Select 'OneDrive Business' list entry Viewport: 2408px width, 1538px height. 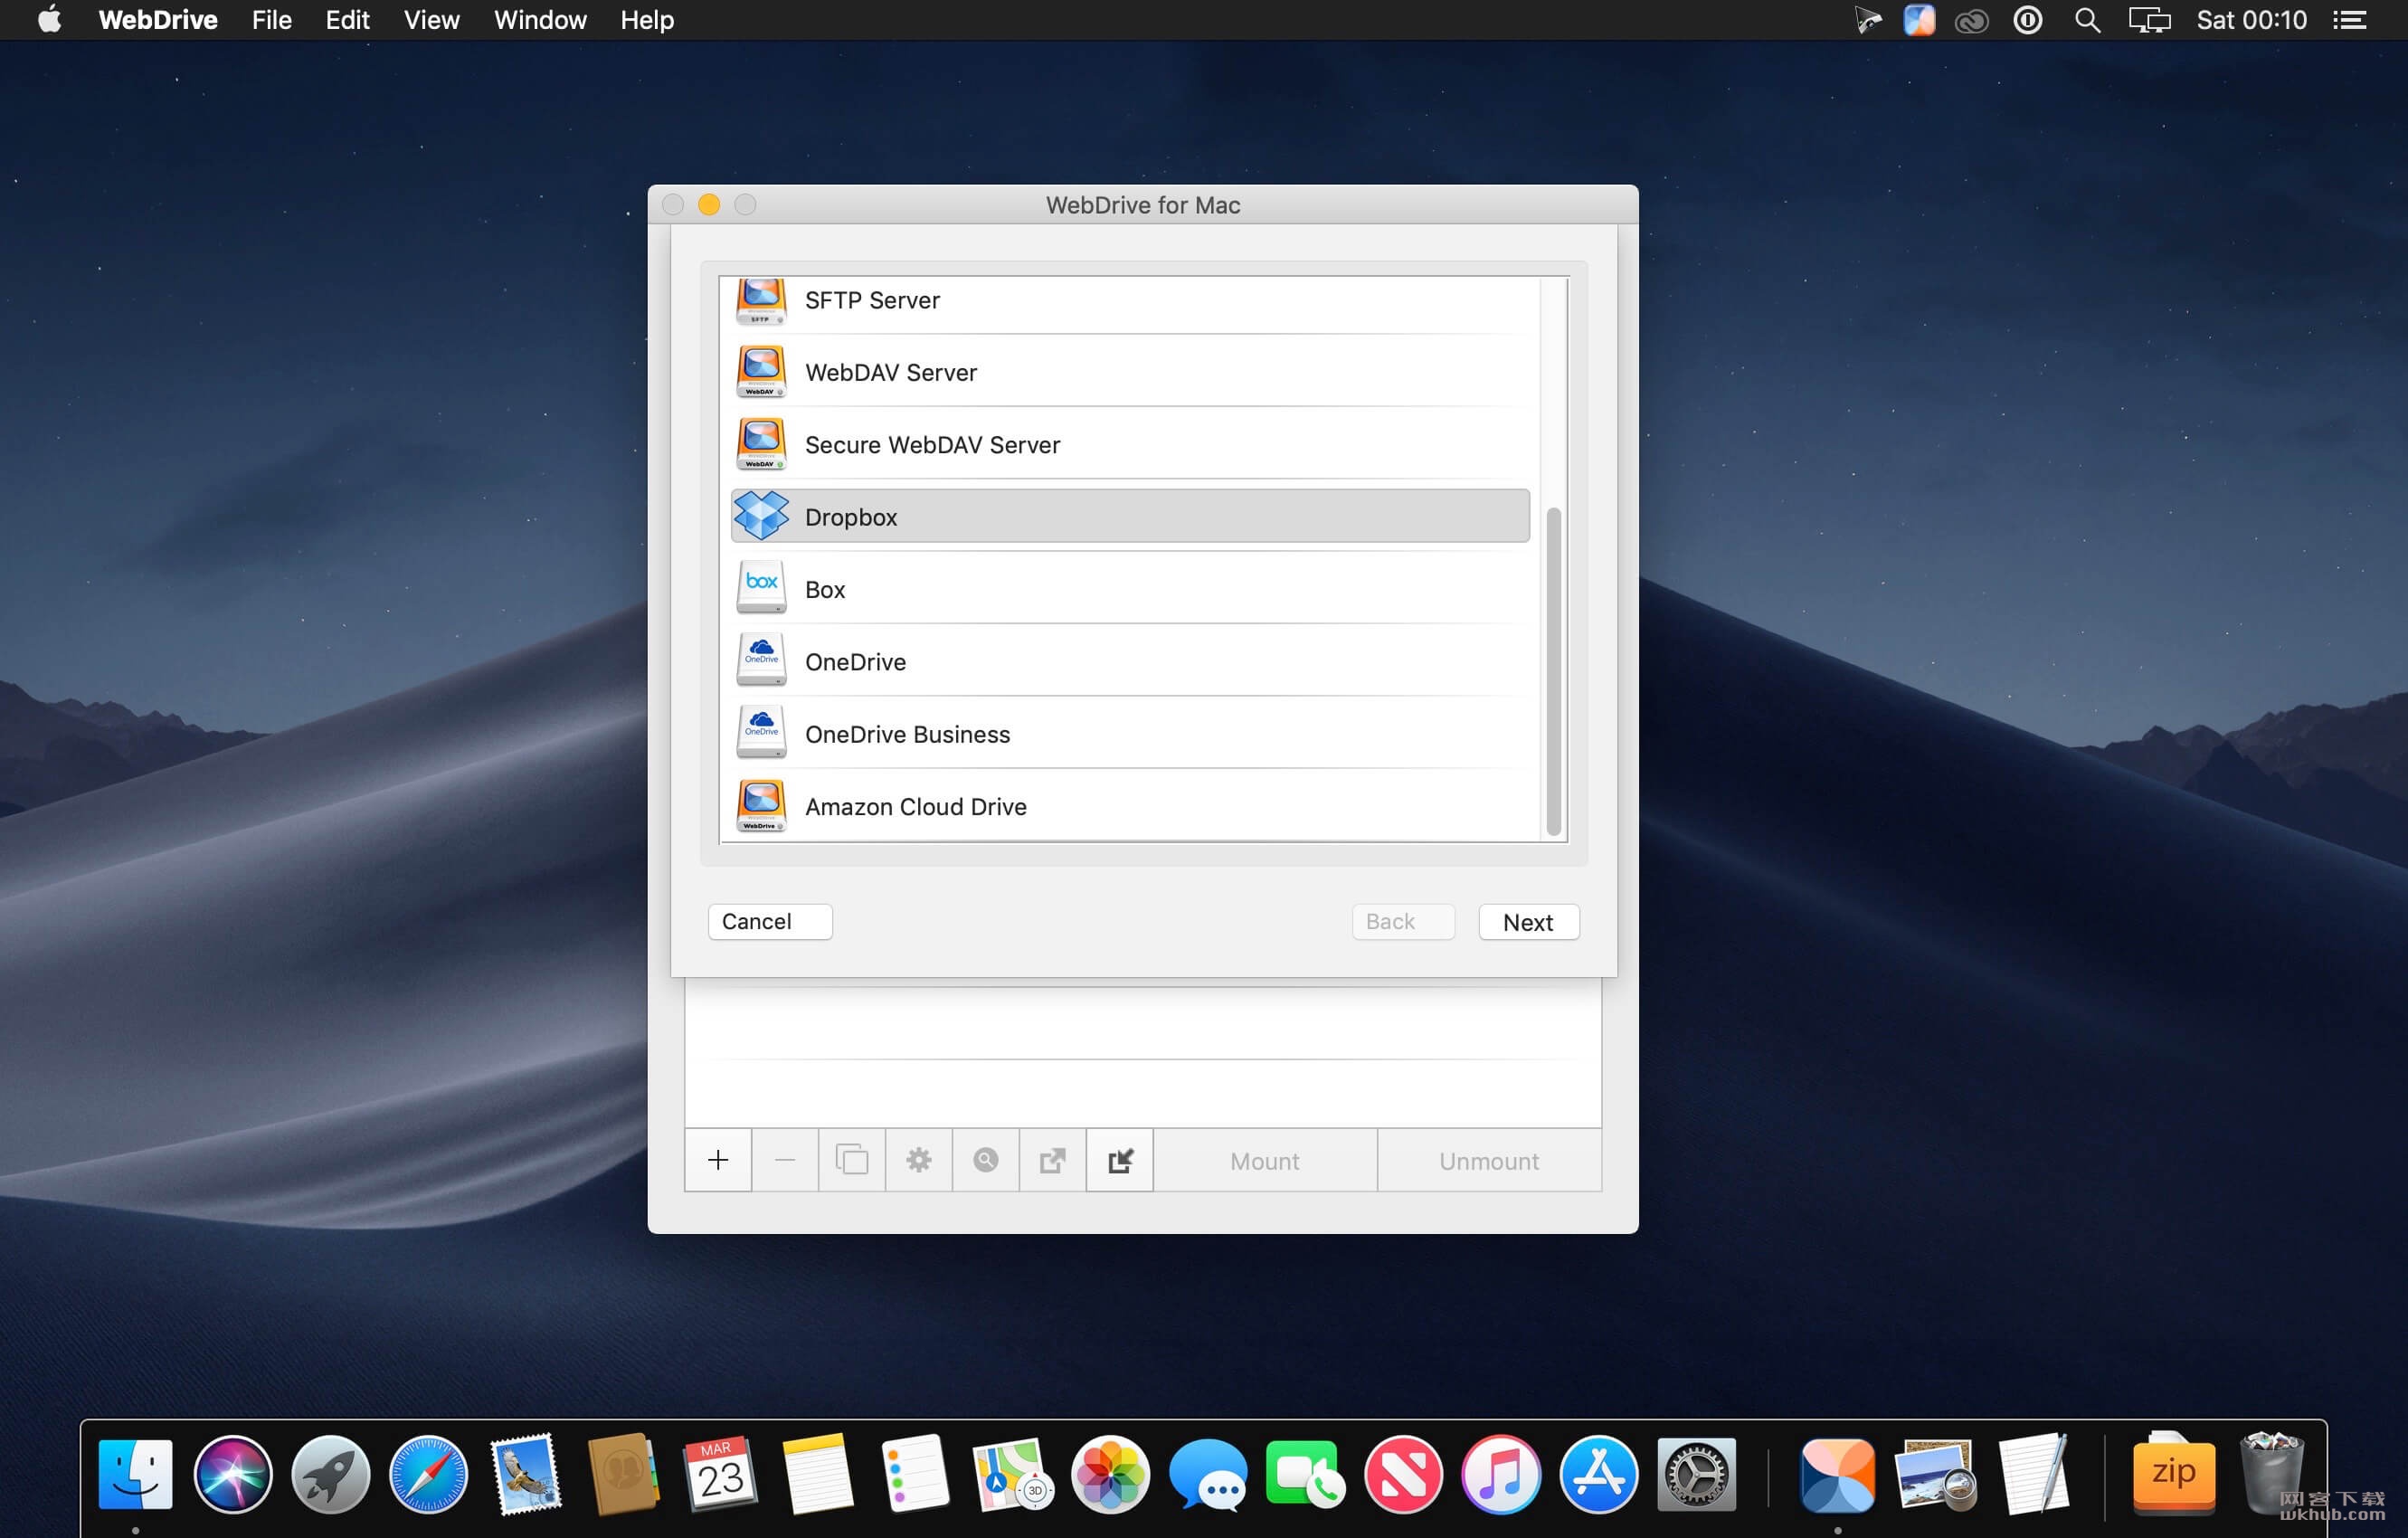click(1130, 733)
